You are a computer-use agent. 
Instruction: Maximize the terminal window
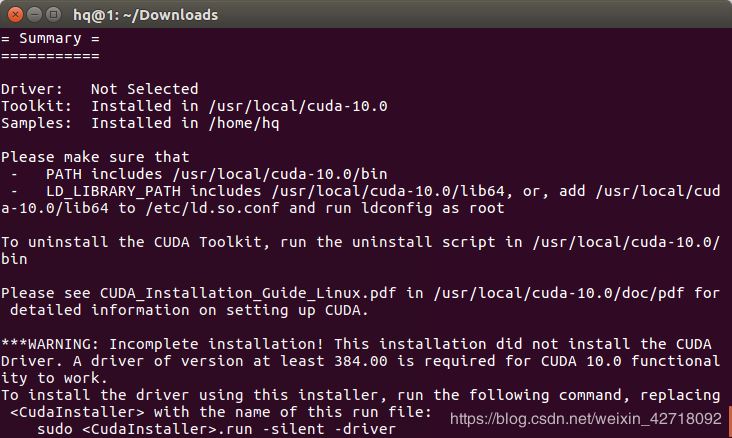(52, 14)
